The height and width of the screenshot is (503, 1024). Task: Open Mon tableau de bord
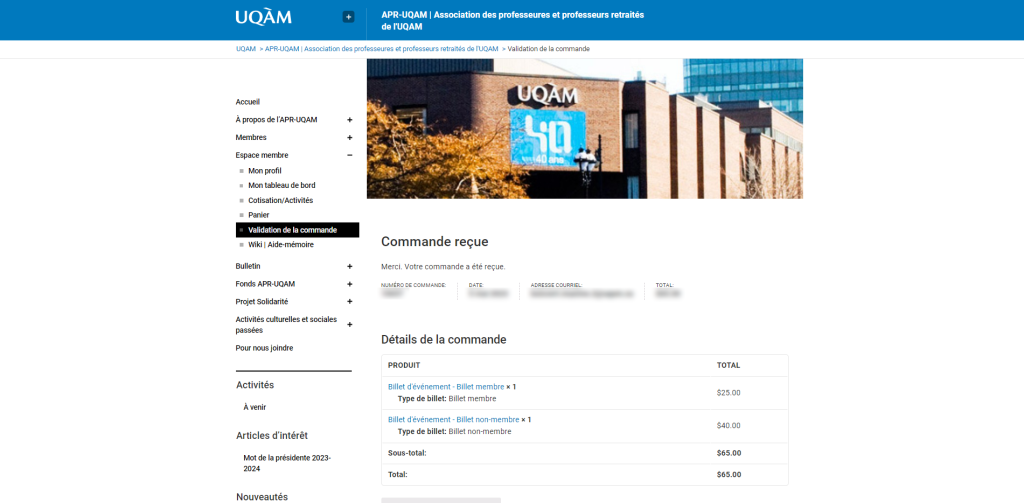281,186
